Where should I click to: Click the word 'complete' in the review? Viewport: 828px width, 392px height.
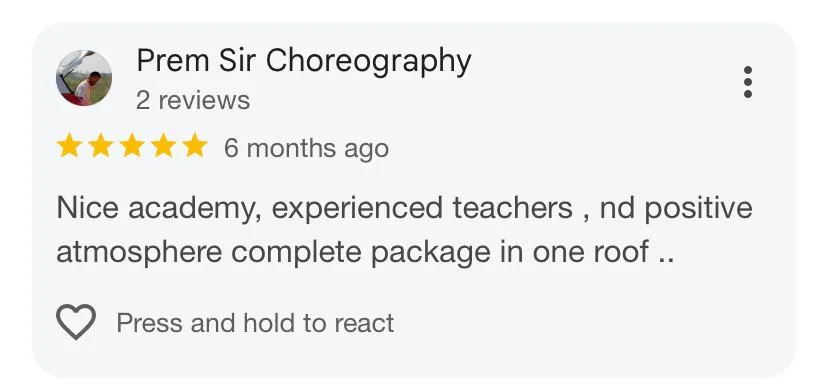click(296, 254)
